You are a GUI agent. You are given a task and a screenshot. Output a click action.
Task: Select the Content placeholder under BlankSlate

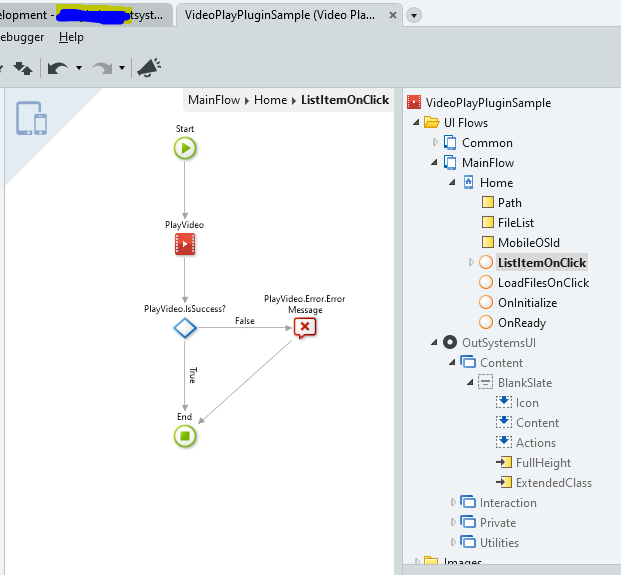pyautogui.click(x=537, y=423)
